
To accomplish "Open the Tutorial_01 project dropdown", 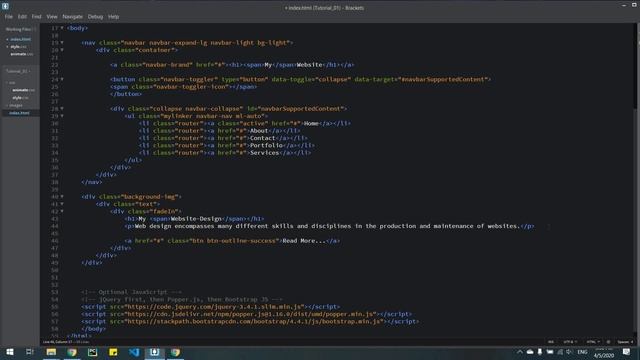I will pos(18,71).
